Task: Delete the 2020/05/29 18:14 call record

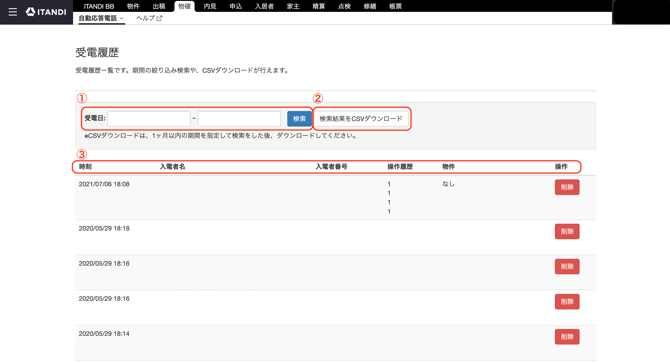Action: click(567, 337)
